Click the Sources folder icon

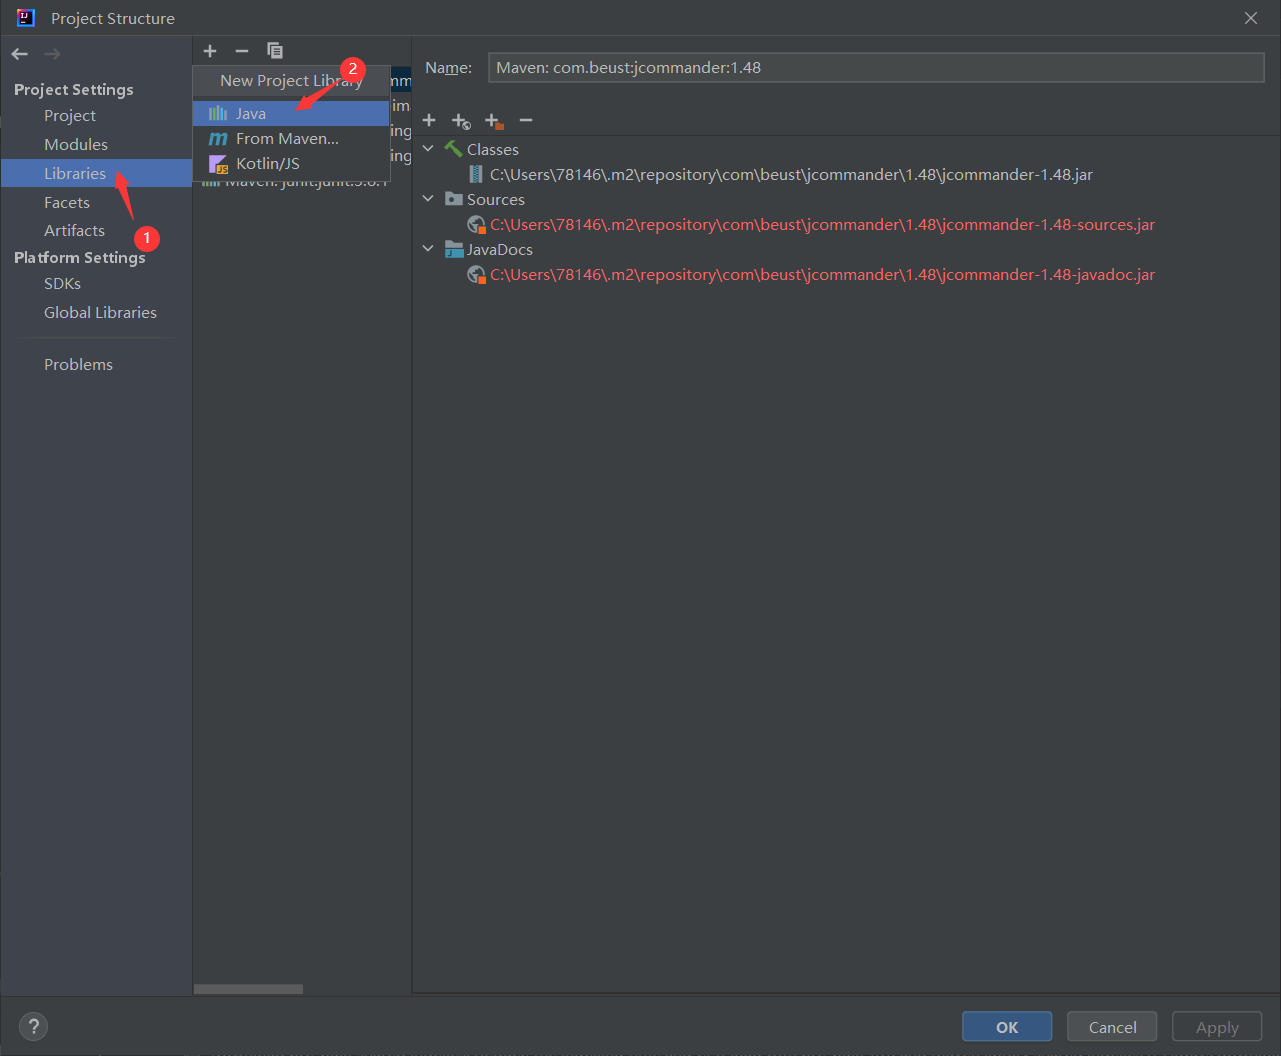(x=454, y=199)
